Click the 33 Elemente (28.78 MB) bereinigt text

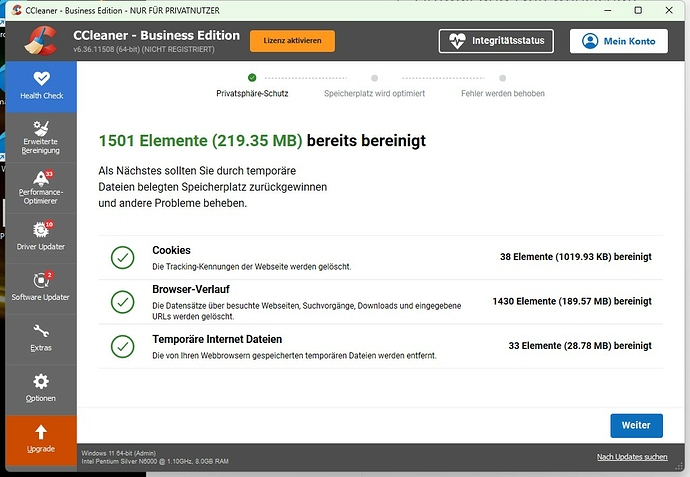click(x=580, y=345)
